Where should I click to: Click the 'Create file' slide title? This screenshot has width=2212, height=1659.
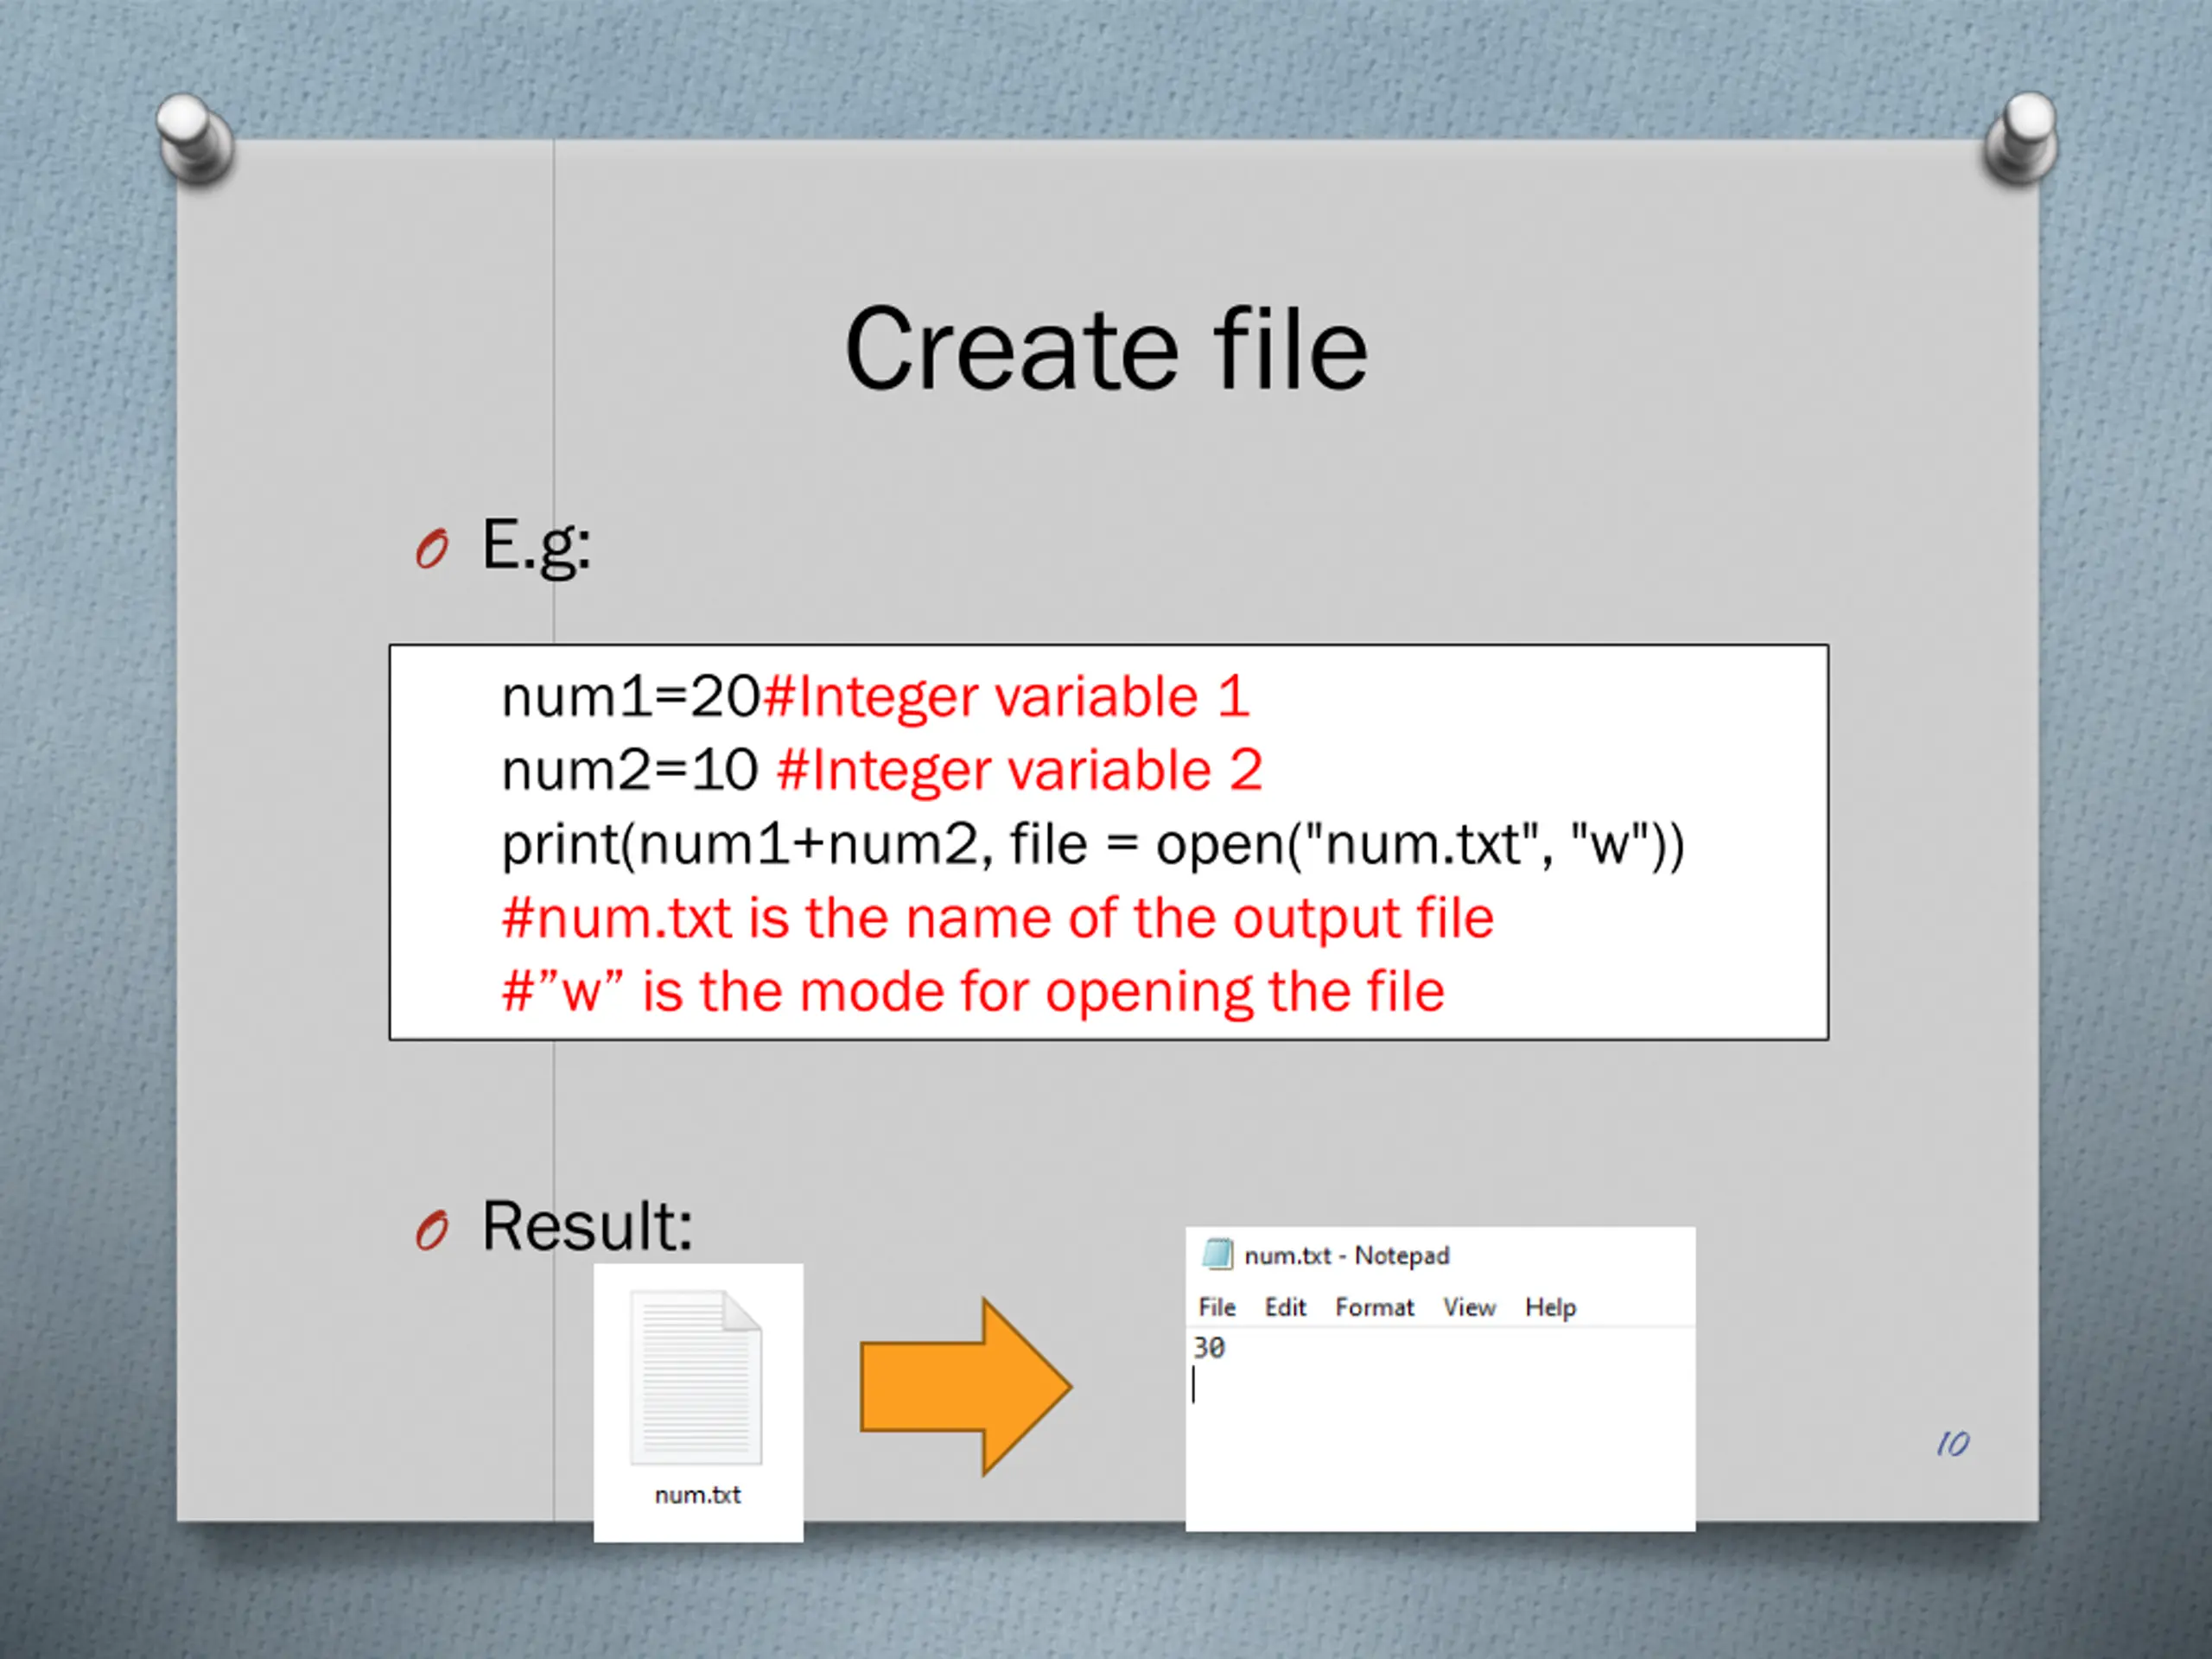(x=1106, y=349)
